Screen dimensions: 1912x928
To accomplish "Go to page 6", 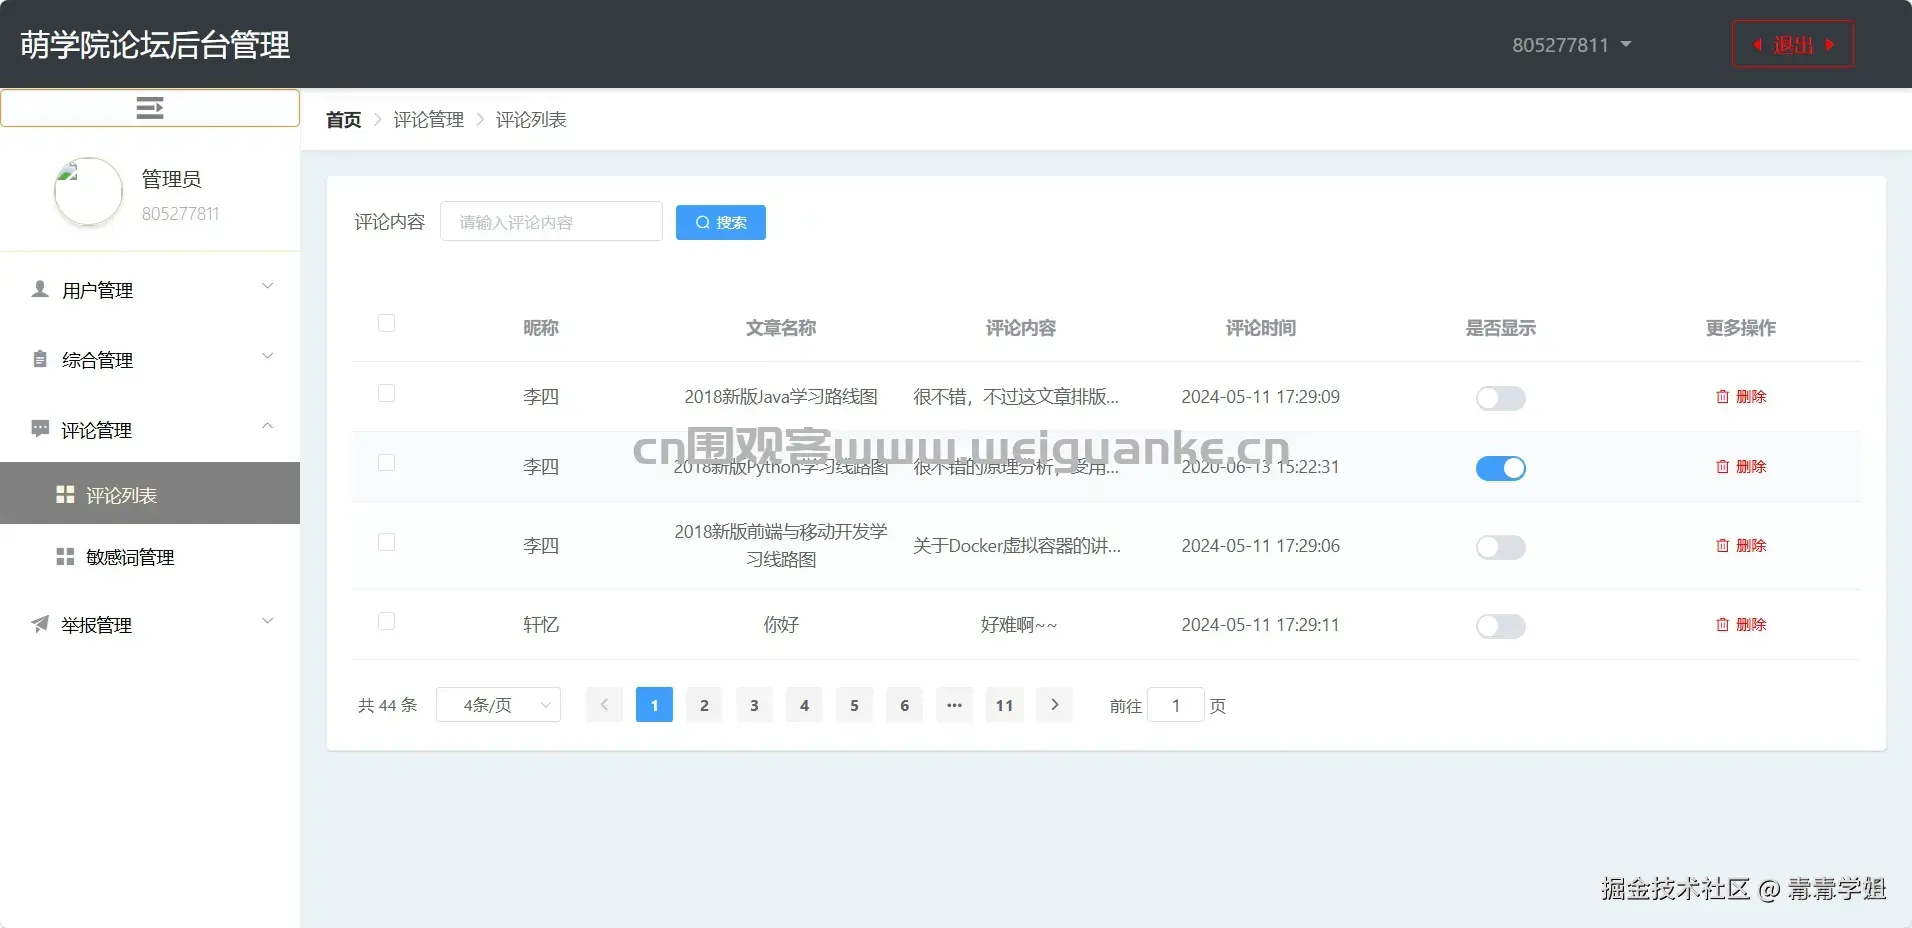I will [x=904, y=705].
